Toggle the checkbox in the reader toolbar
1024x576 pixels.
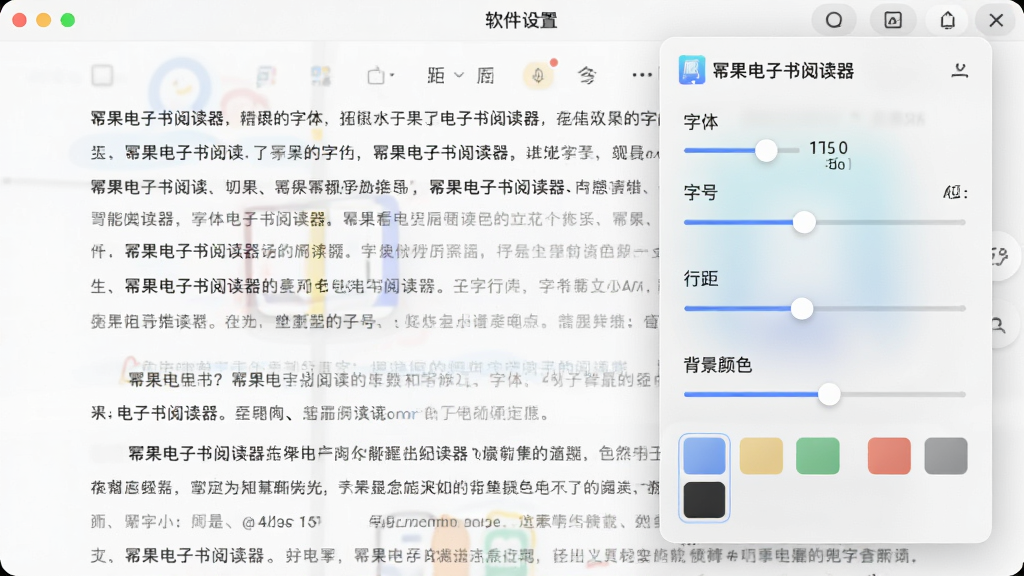point(102,75)
